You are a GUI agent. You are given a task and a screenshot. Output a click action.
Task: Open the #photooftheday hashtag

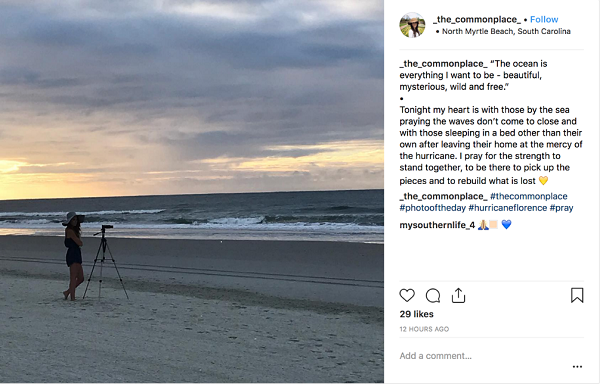click(x=432, y=208)
